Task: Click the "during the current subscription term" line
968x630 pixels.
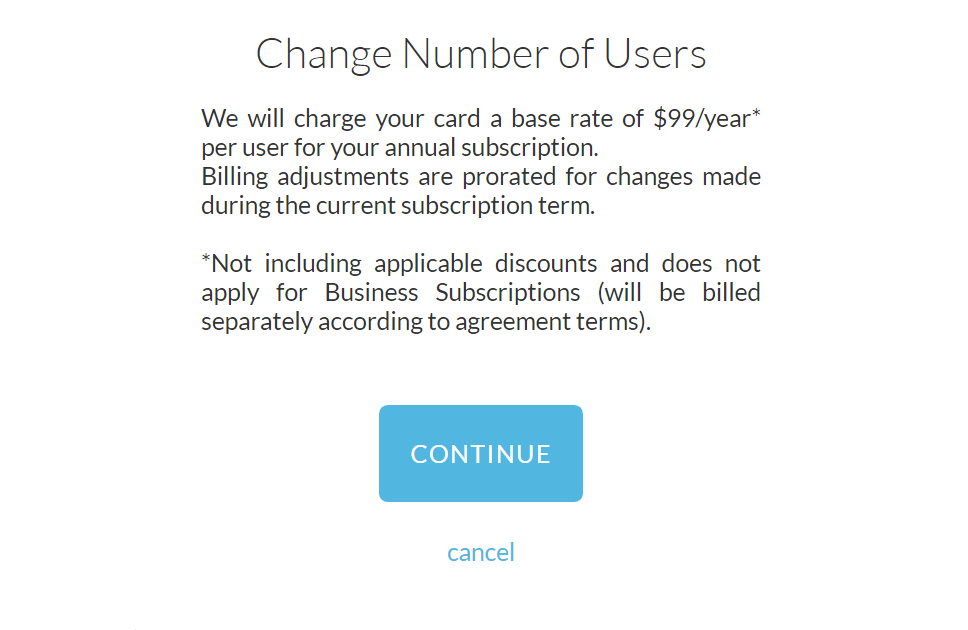Action: click(398, 206)
